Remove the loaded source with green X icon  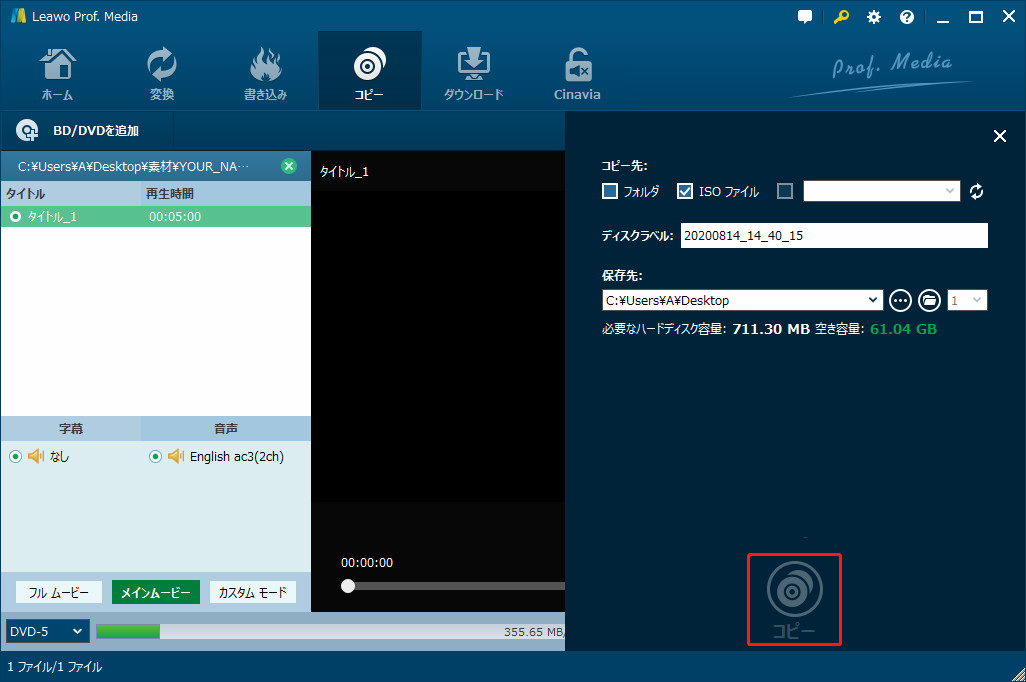pyautogui.click(x=289, y=166)
